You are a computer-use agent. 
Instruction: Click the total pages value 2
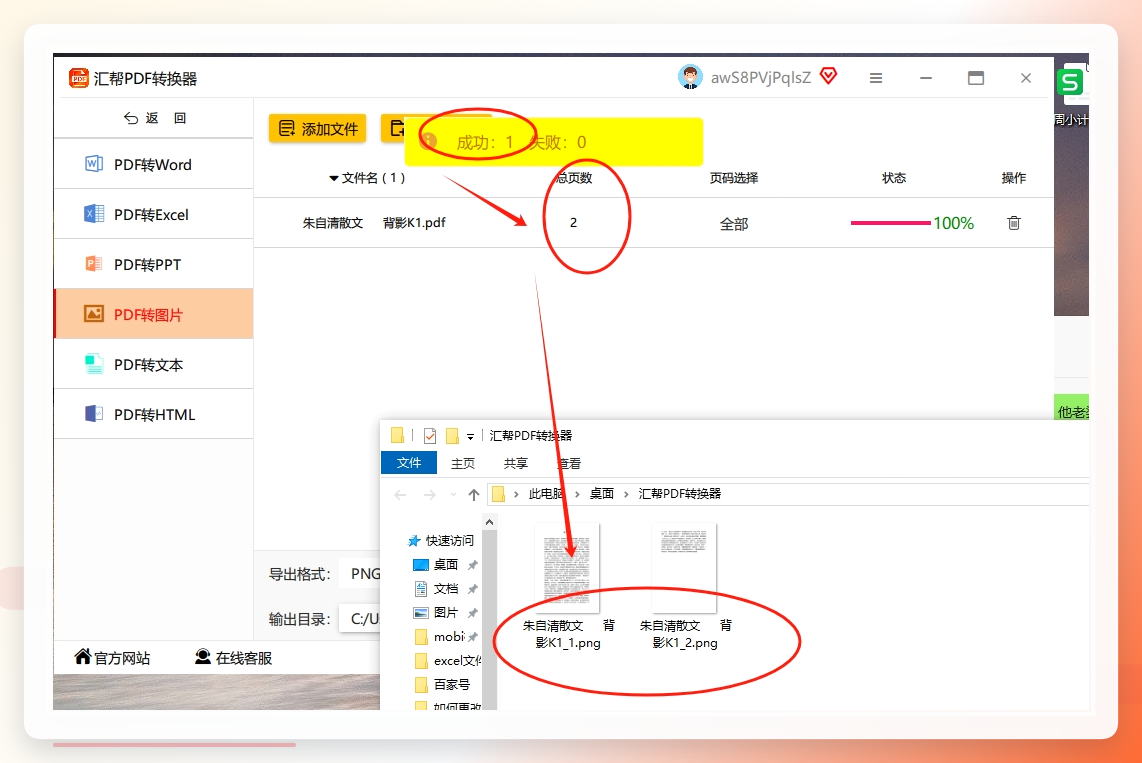(x=573, y=223)
